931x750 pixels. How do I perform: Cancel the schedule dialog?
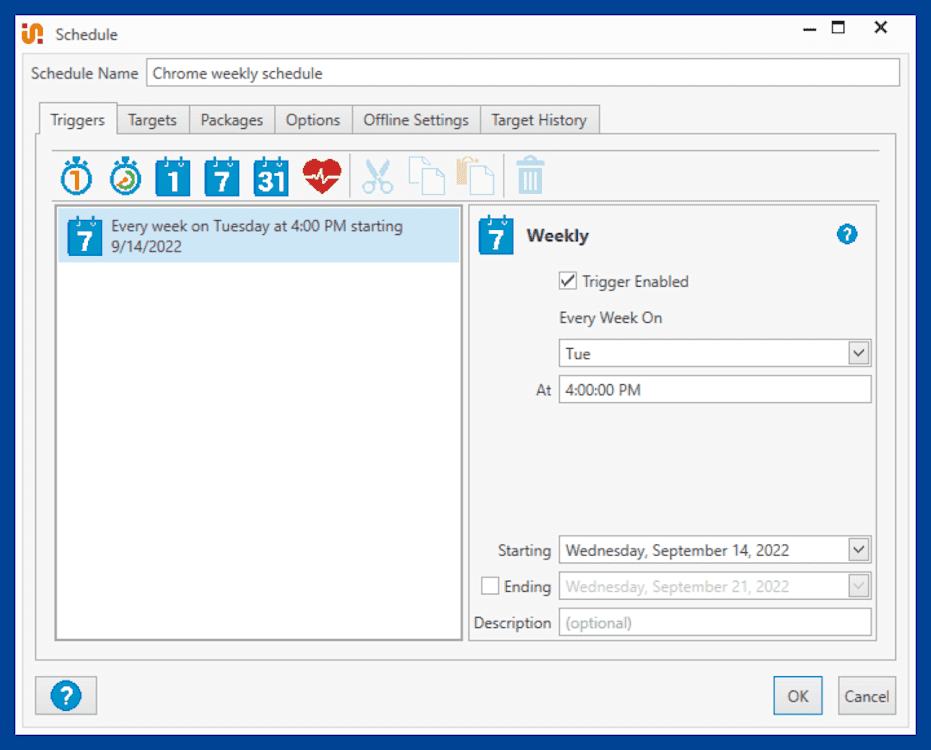click(x=866, y=695)
